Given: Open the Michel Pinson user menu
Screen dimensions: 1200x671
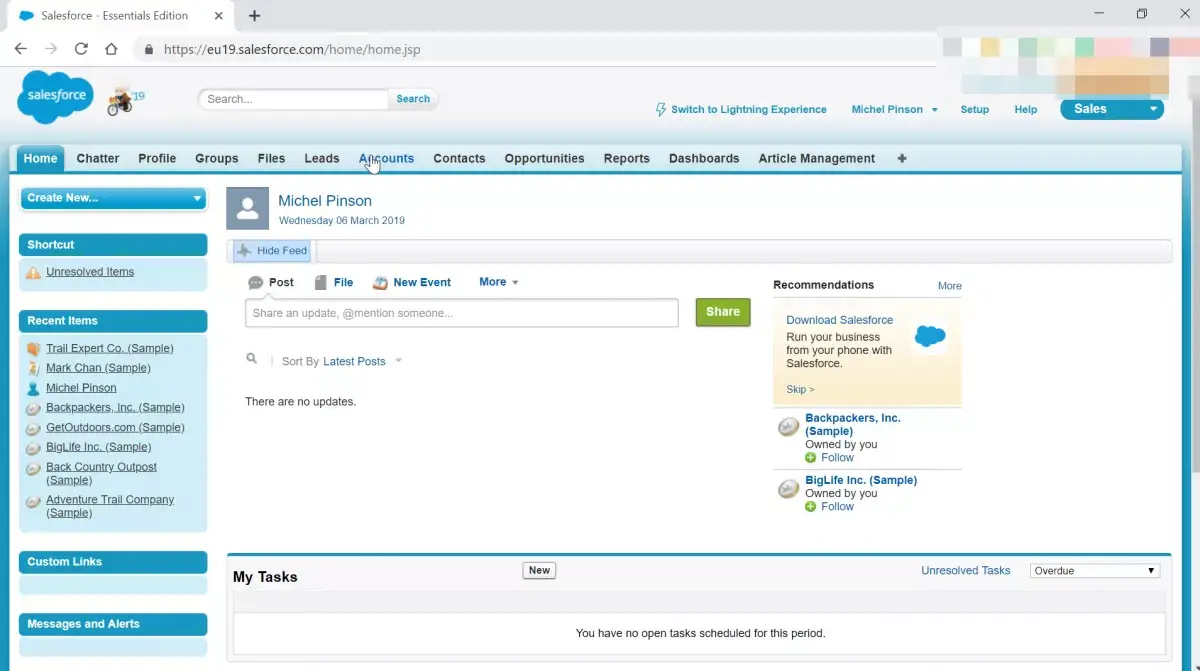Looking at the screenshot, I should (894, 109).
